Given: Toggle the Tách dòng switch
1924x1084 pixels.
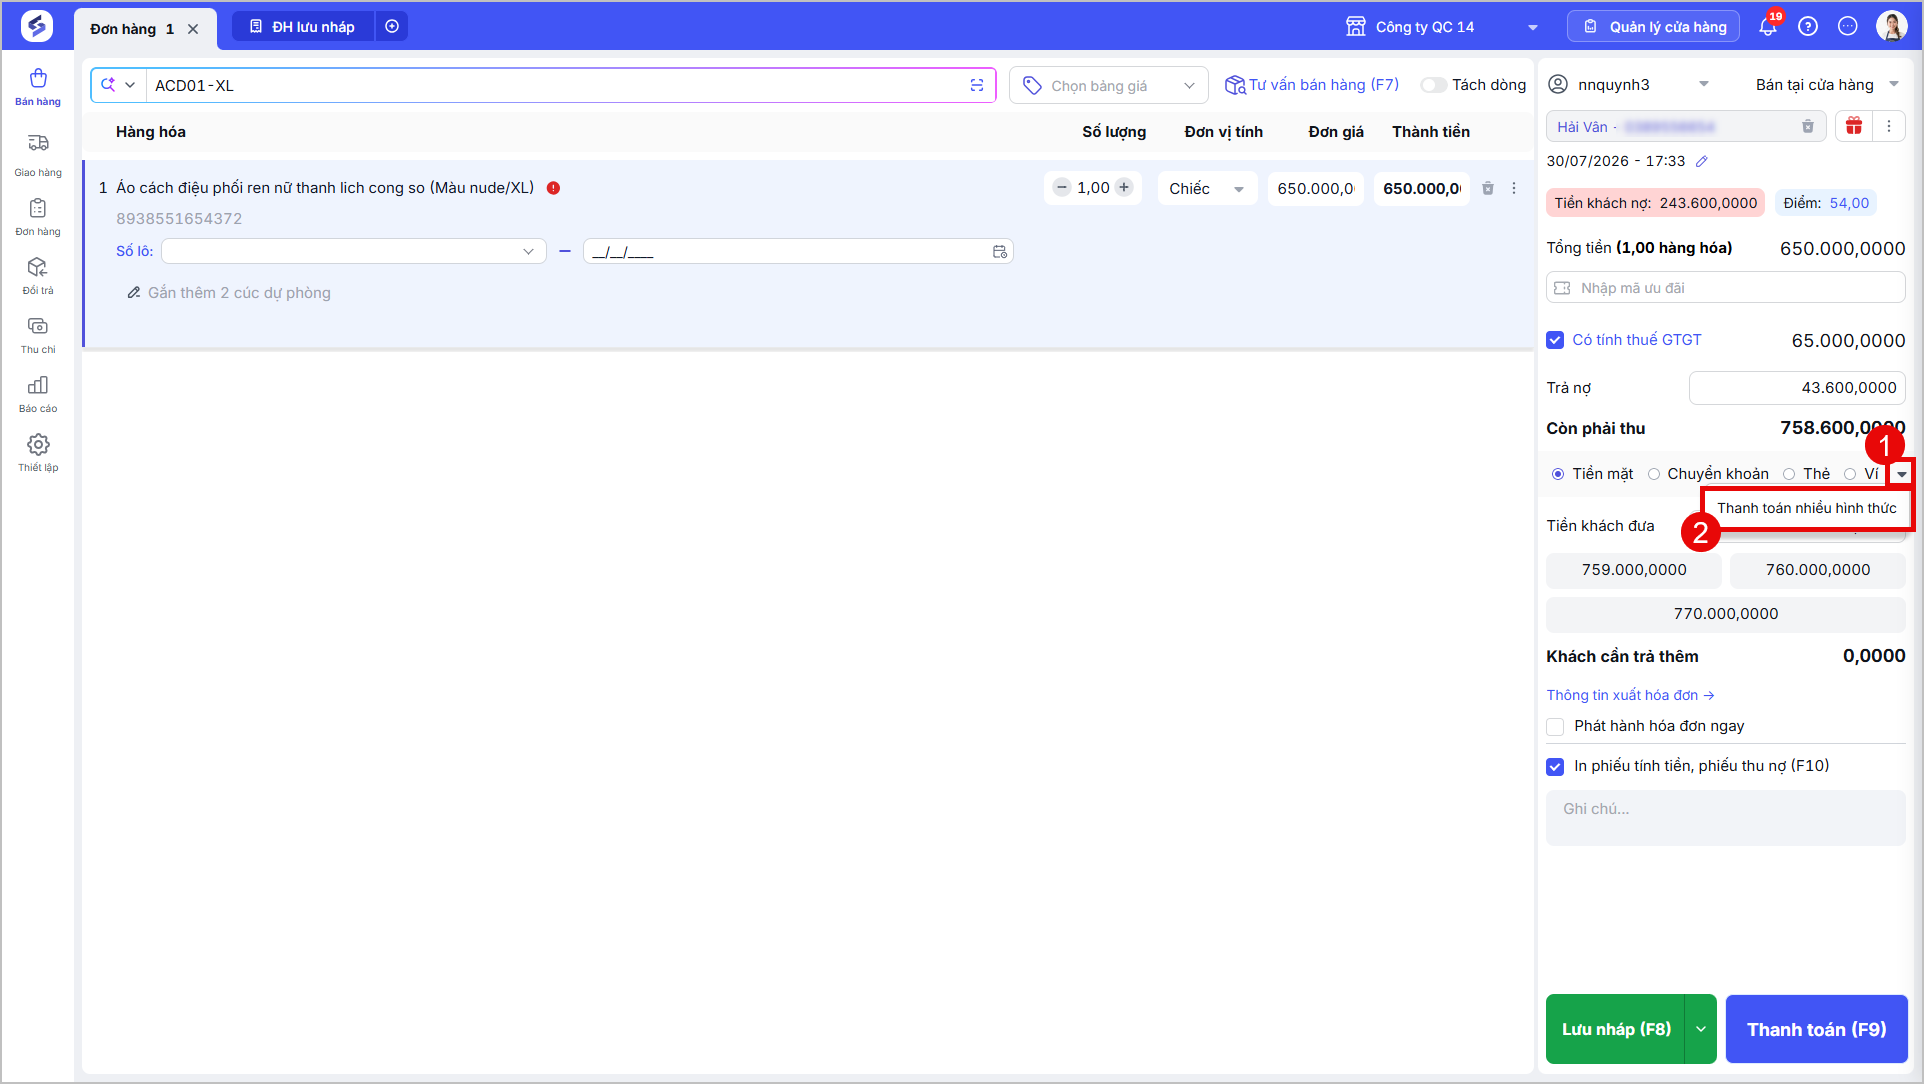Looking at the screenshot, I should tap(1434, 85).
